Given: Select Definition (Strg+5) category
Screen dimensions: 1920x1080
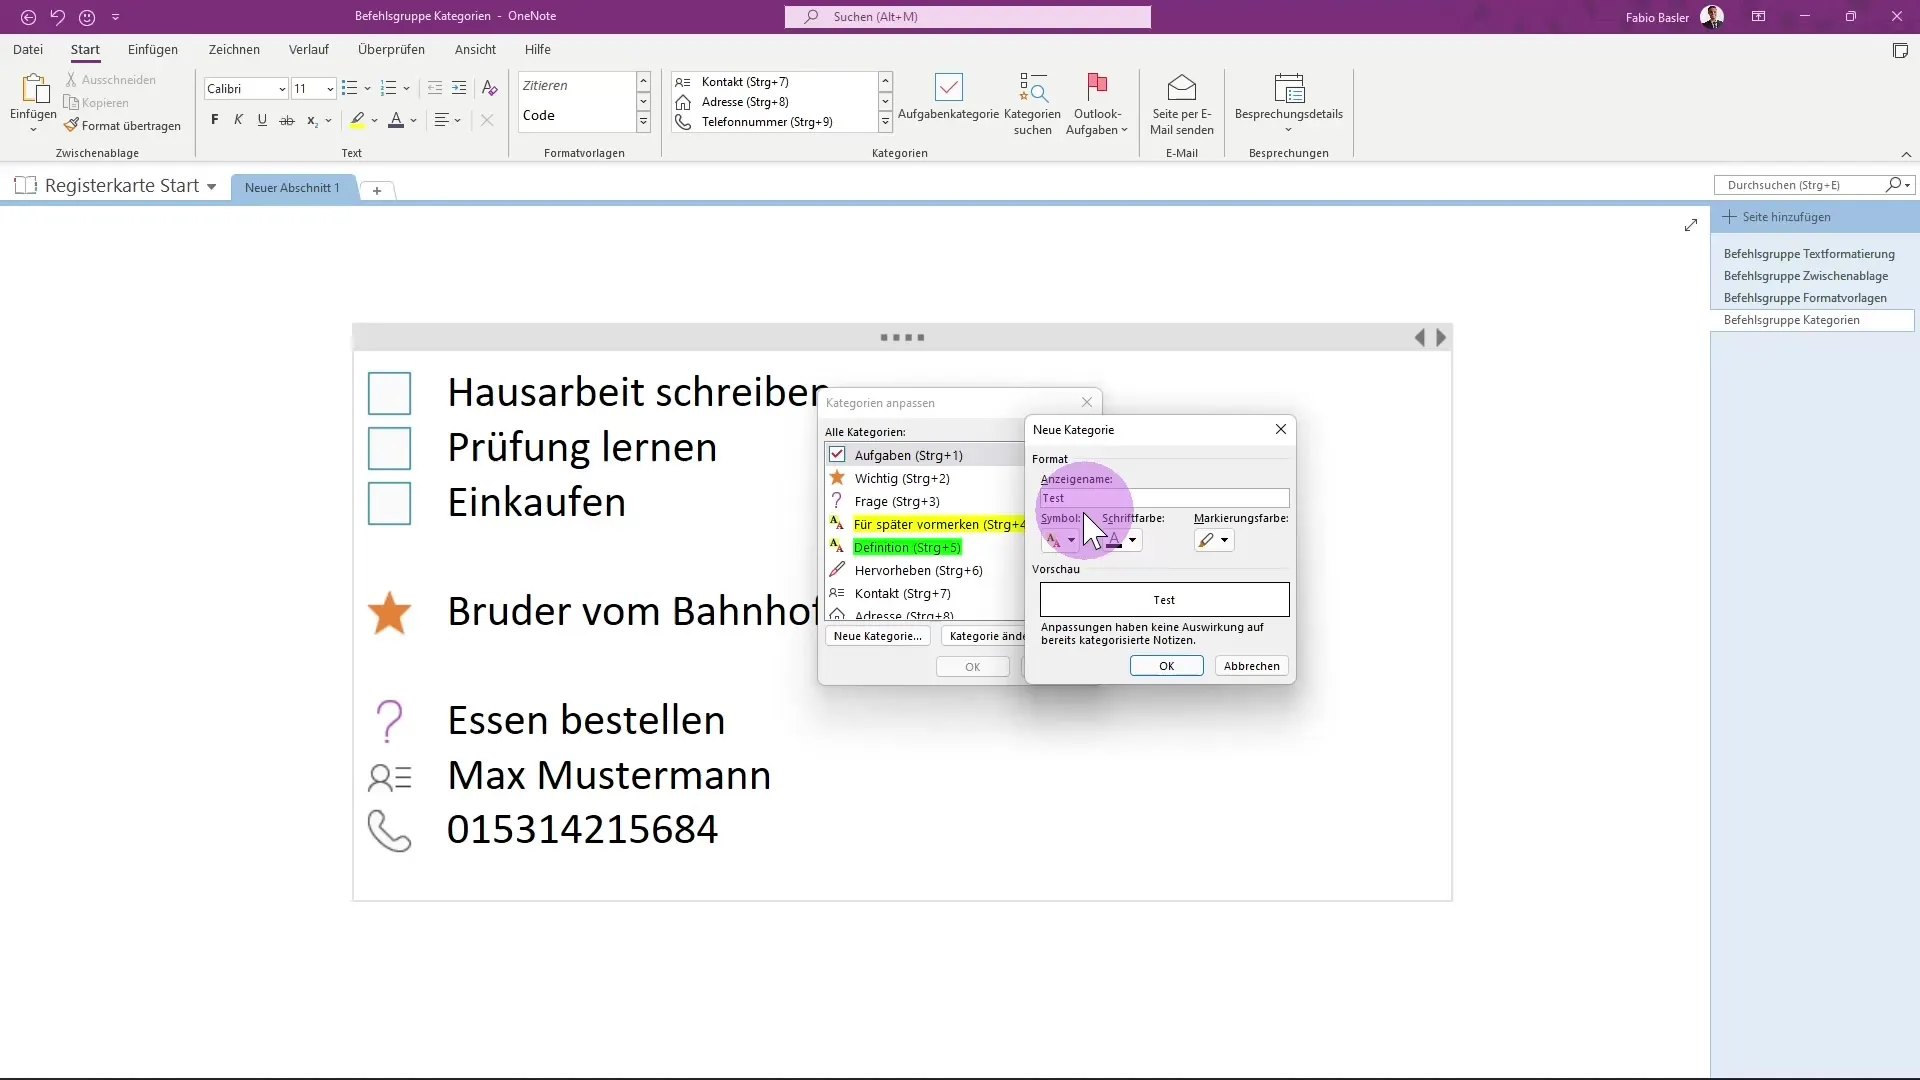Looking at the screenshot, I should (925, 547).
